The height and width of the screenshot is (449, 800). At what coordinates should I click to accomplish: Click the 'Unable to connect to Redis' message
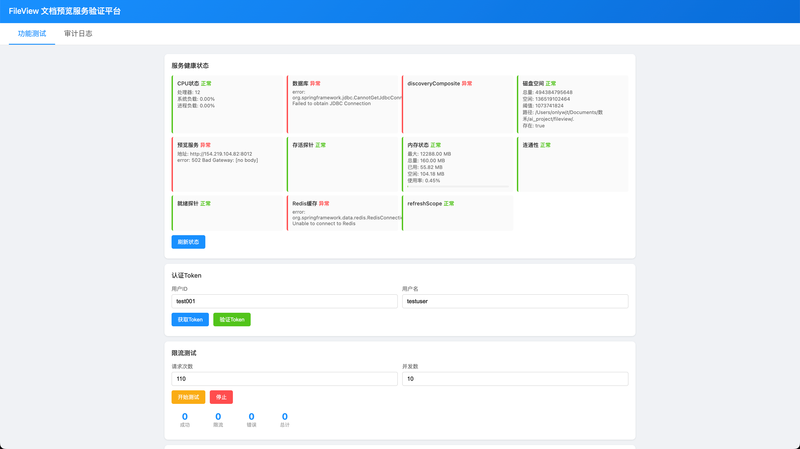tap(324, 223)
